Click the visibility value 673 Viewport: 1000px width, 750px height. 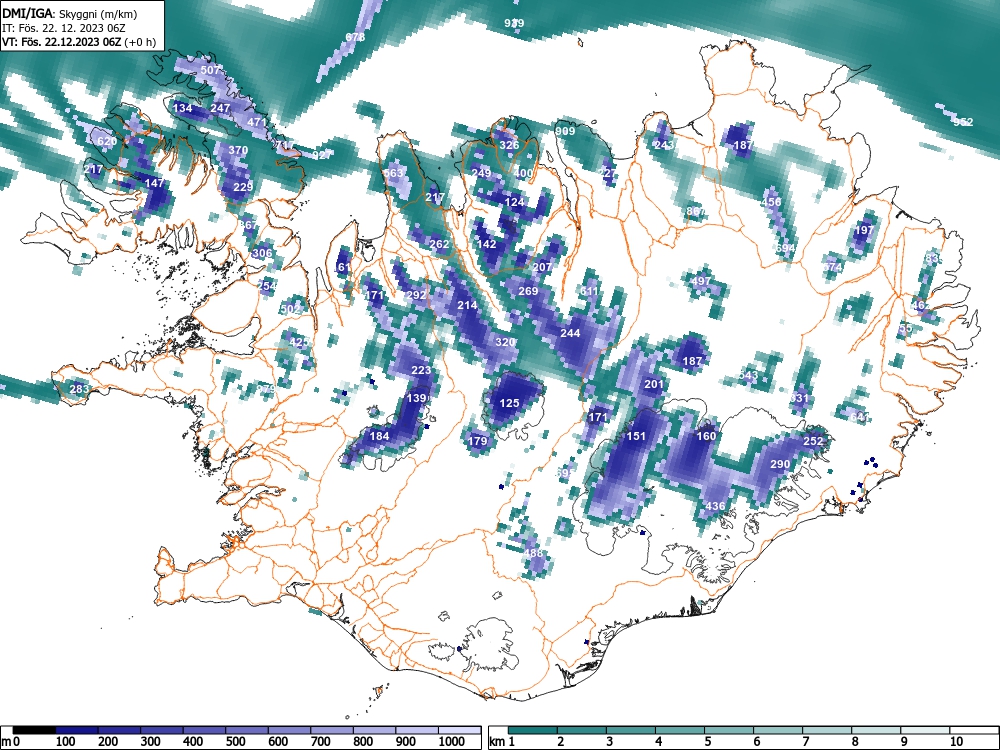tap(355, 37)
